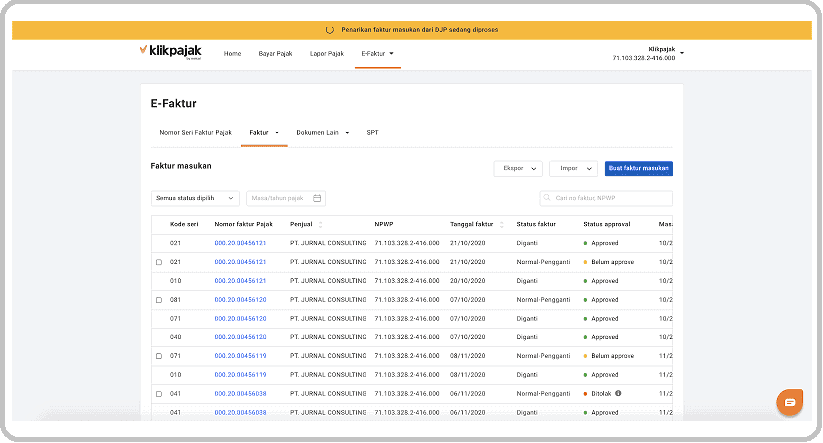Image resolution: width=823 pixels, height=443 pixels.
Task: Tick checkbox for 021 Normal-Pengganti row
Action: click(x=159, y=262)
